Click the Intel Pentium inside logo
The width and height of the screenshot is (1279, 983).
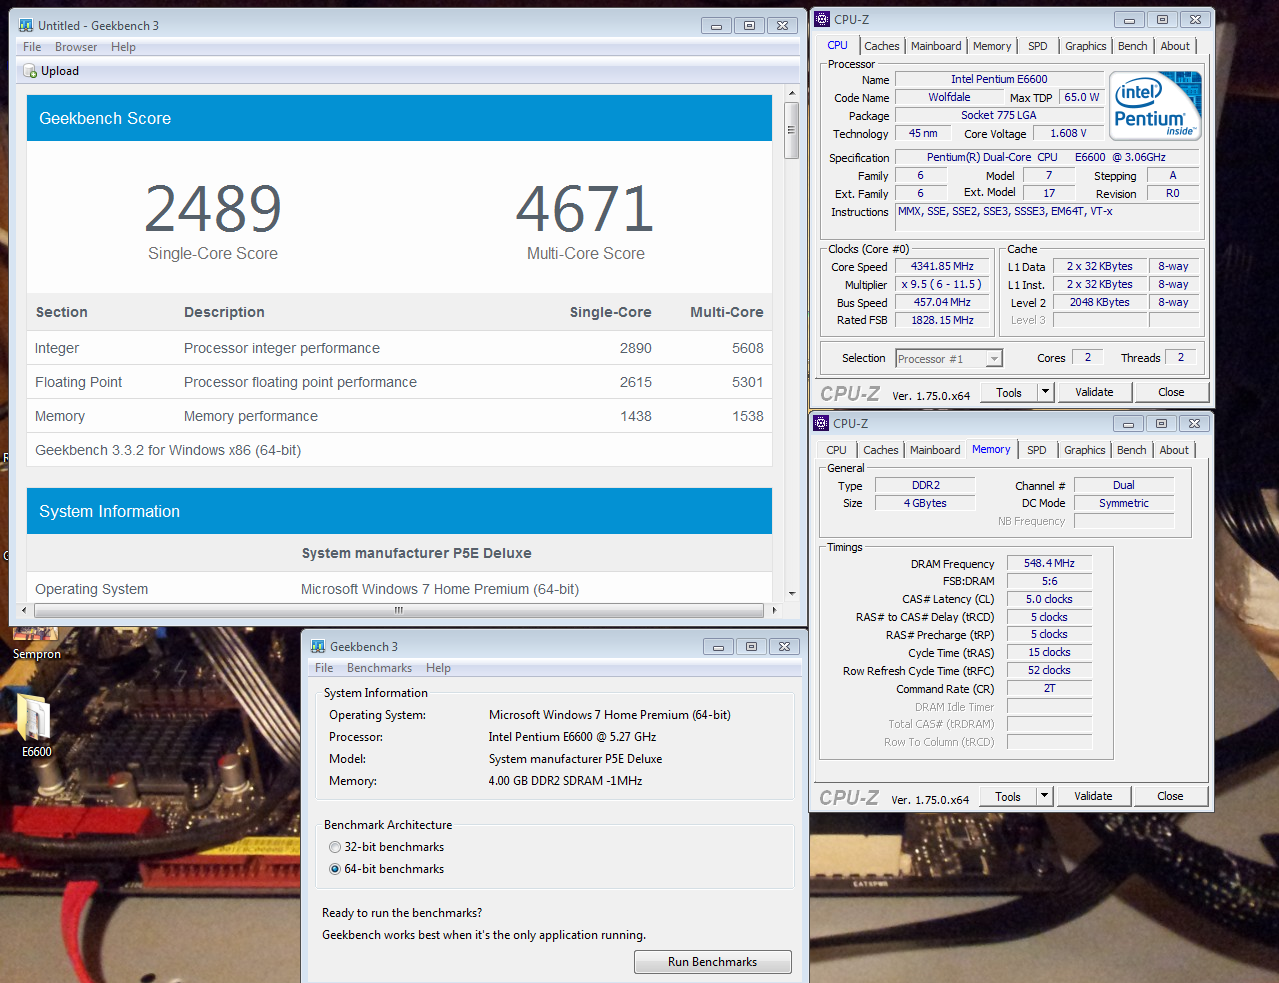coord(1156,106)
